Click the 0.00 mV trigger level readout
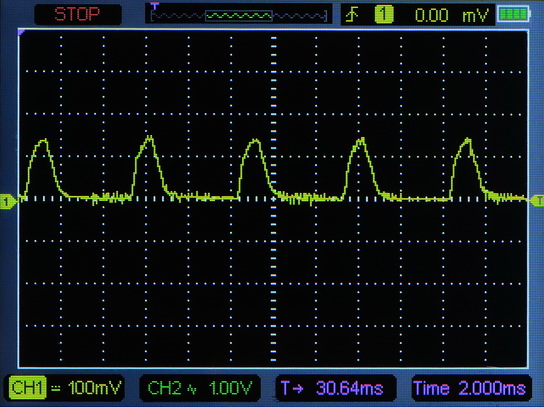The image size is (544, 407). [452, 15]
